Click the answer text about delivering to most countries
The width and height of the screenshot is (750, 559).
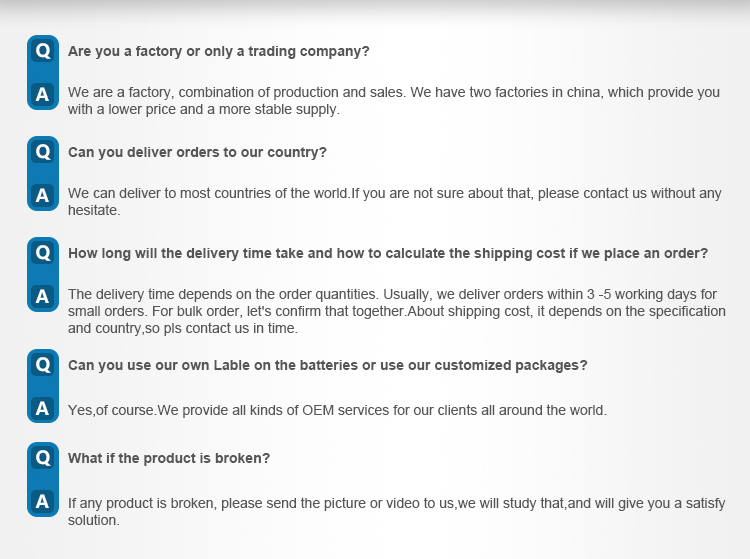point(395,201)
